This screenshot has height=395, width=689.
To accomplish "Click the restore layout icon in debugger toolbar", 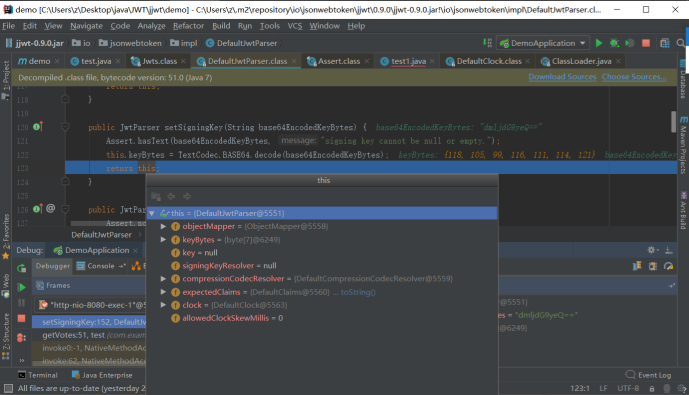I will click(x=637, y=266).
